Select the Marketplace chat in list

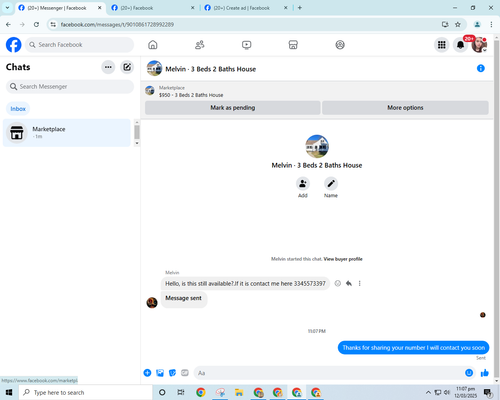tap(67, 133)
